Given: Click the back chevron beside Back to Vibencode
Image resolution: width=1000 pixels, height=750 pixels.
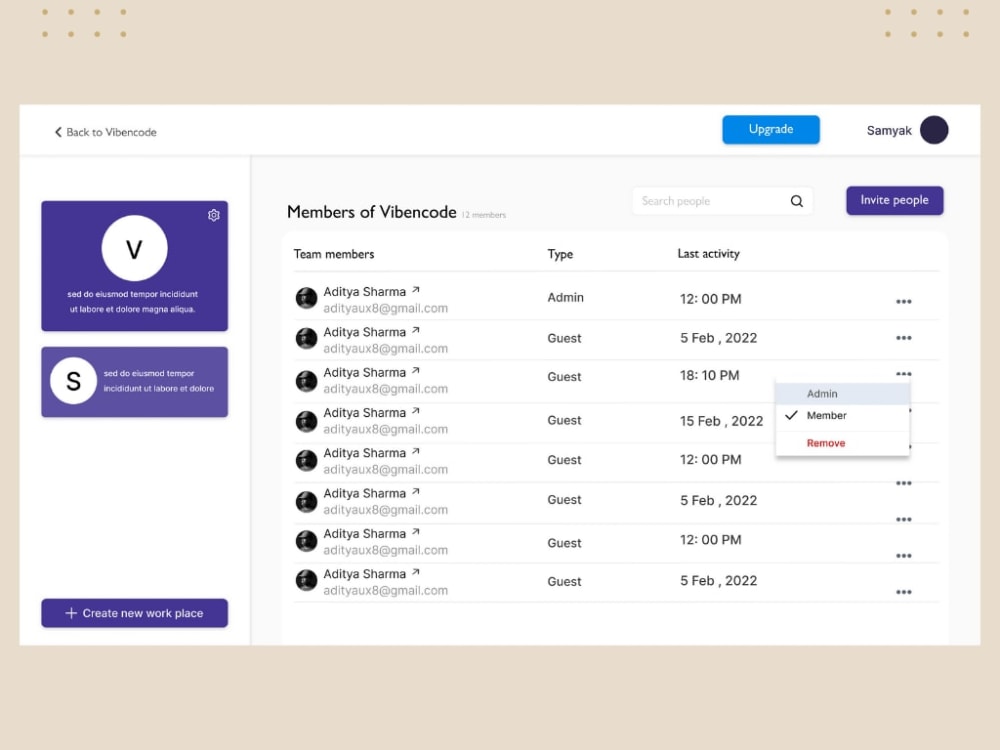Looking at the screenshot, I should coord(58,132).
